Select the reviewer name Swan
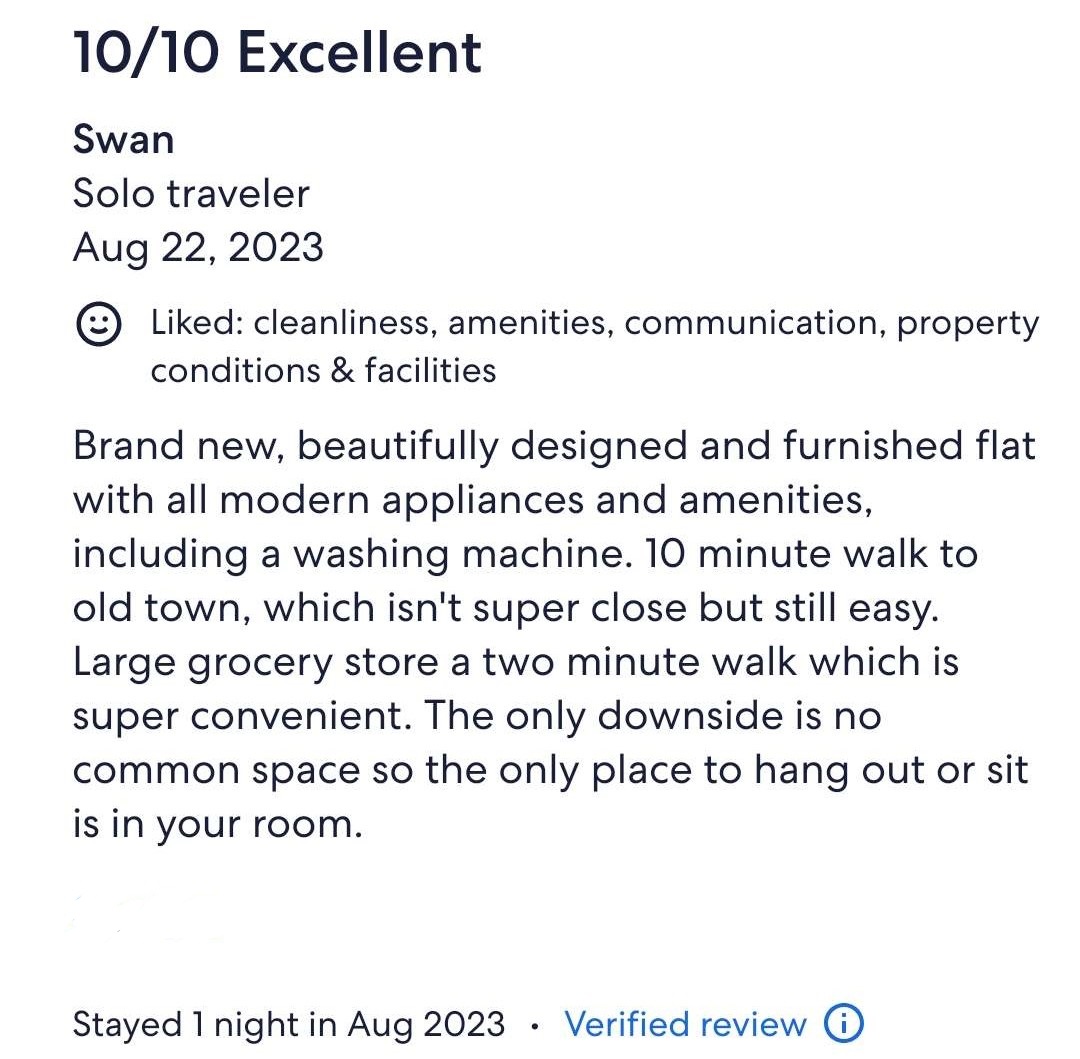The width and height of the screenshot is (1080, 1059). [123, 139]
